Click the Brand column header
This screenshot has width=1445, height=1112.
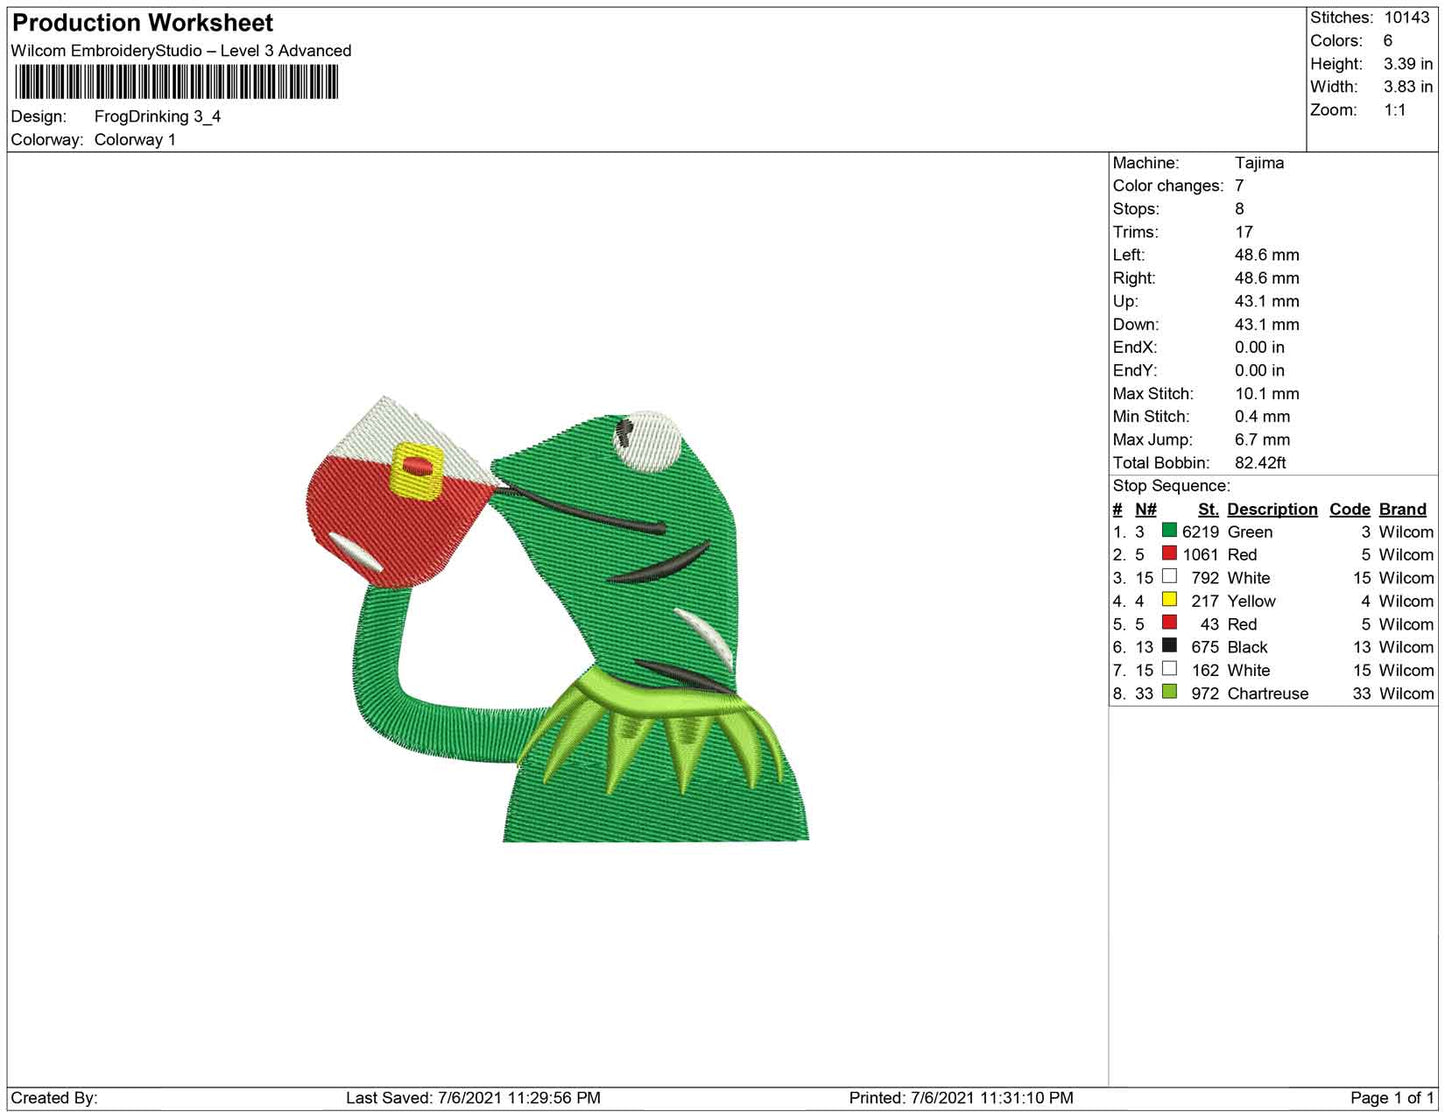click(x=1402, y=509)
